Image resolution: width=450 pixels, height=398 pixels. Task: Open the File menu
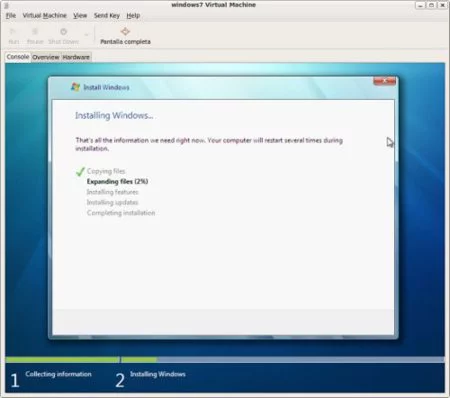point(11,15)
